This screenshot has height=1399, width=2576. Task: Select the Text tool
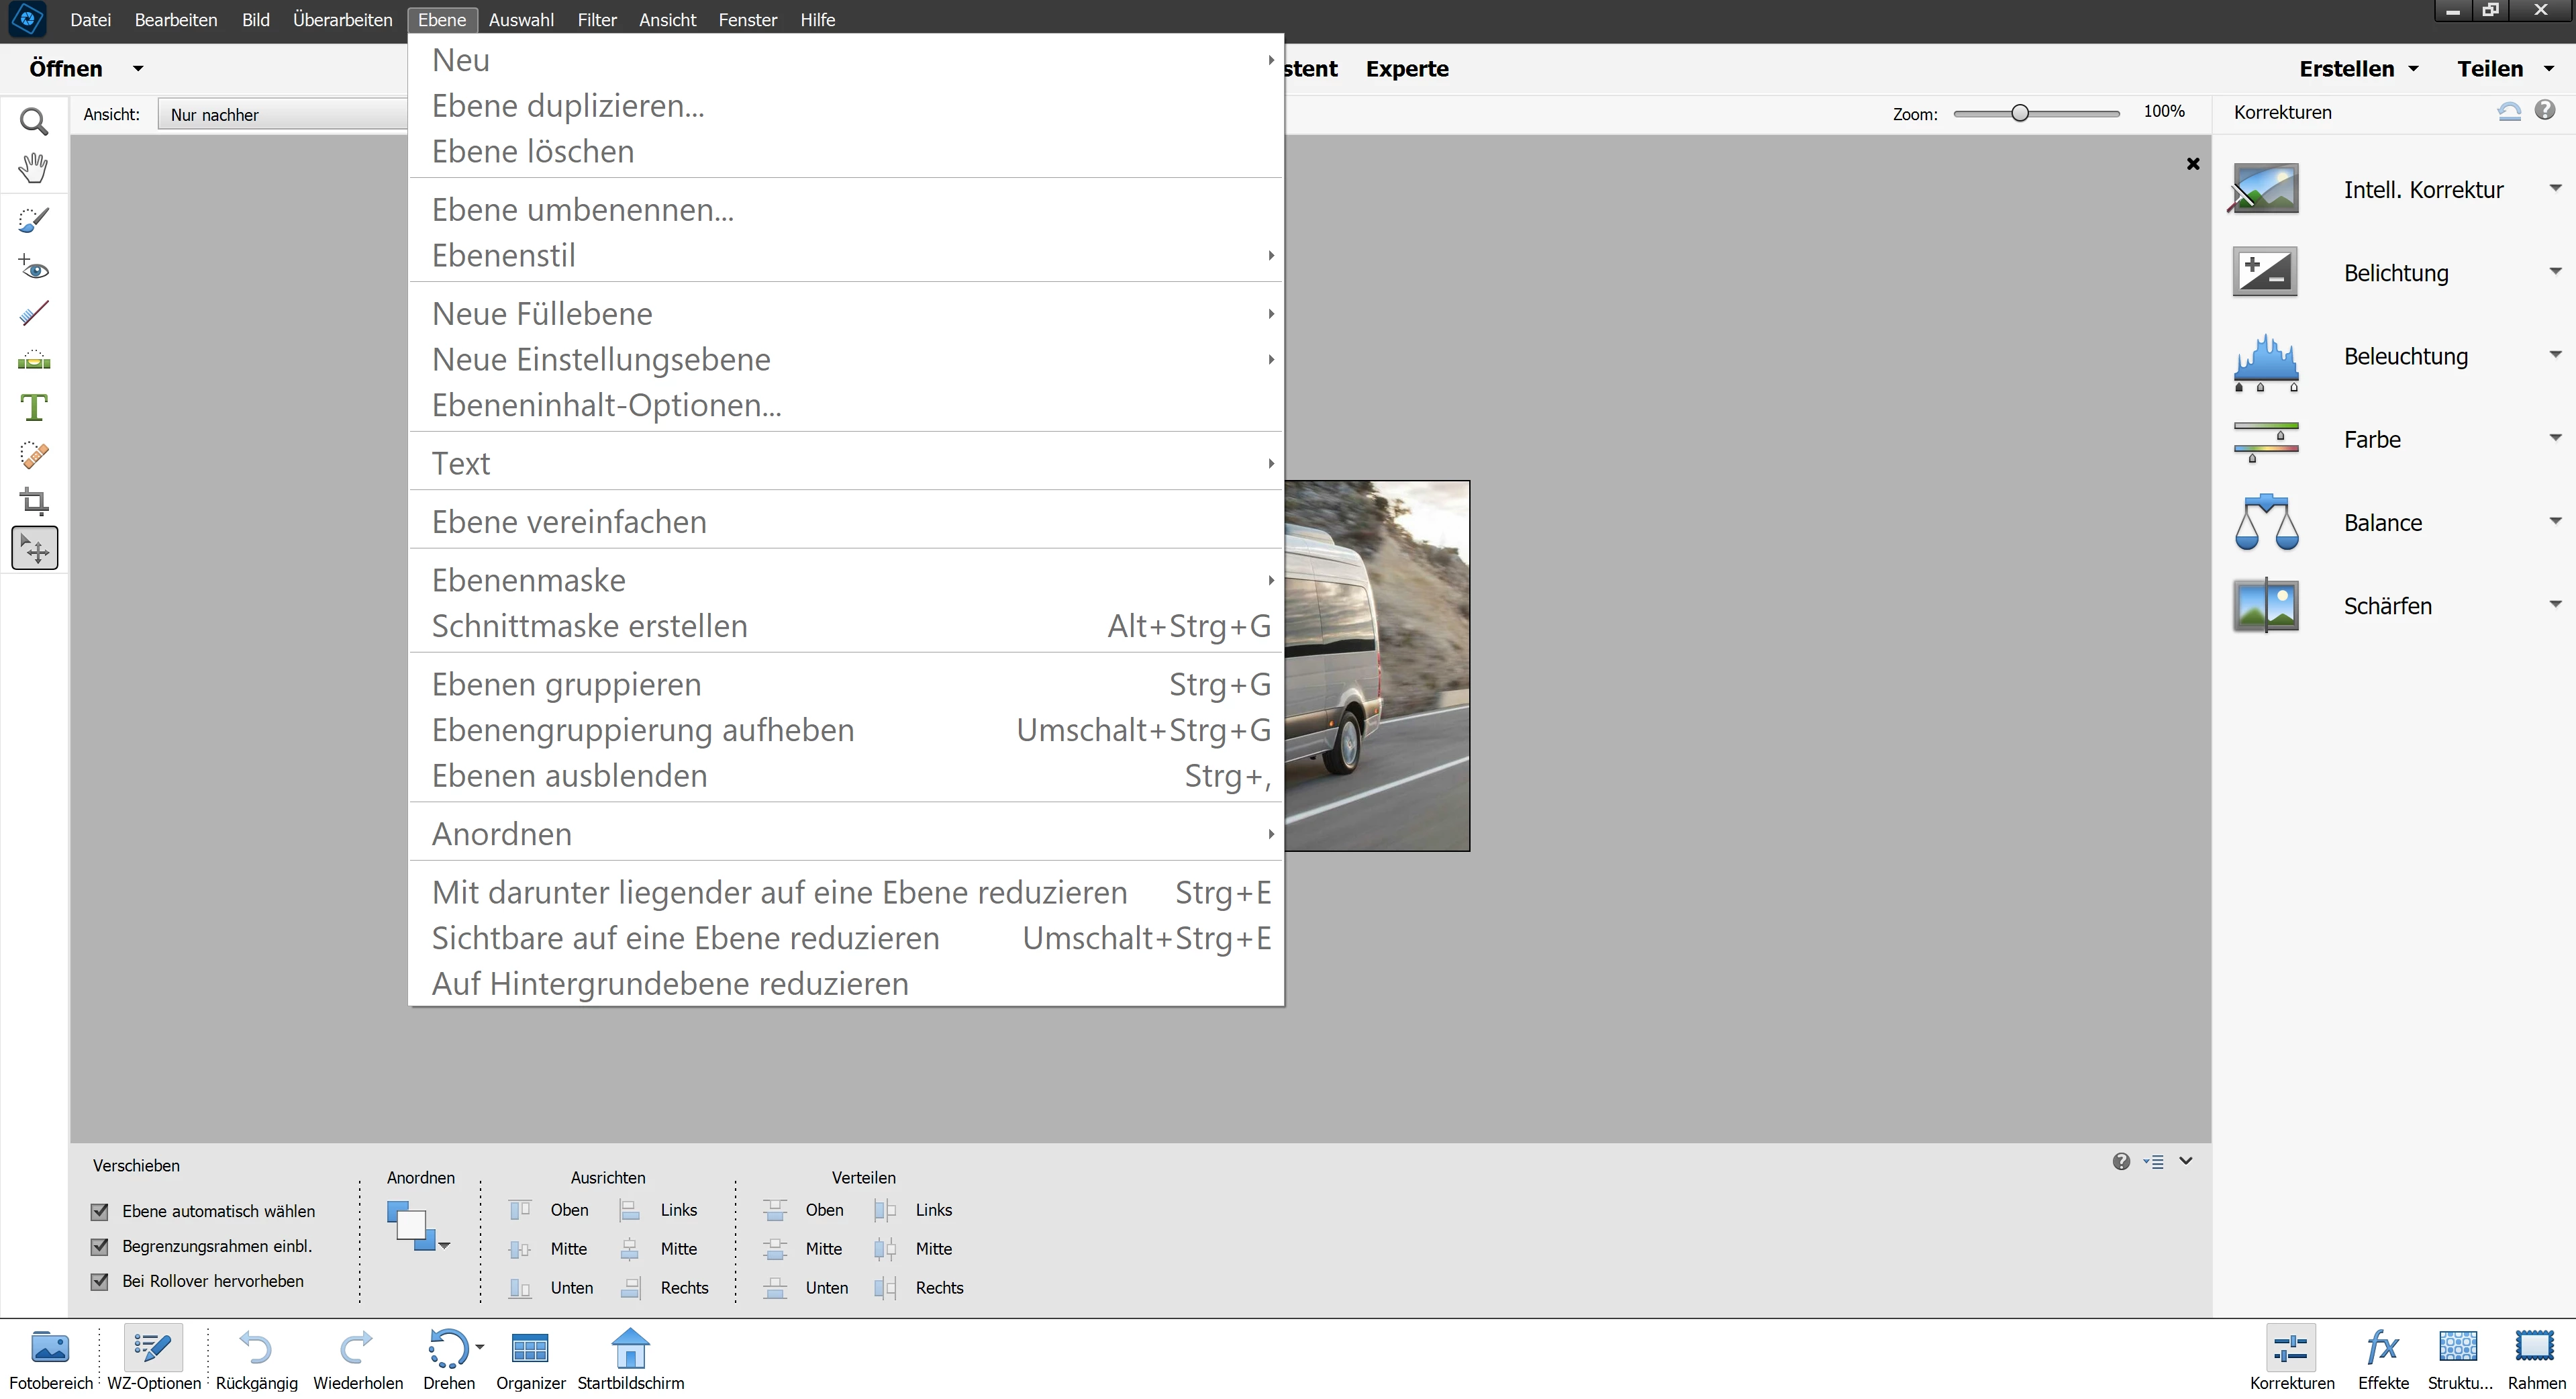[34, 407]
